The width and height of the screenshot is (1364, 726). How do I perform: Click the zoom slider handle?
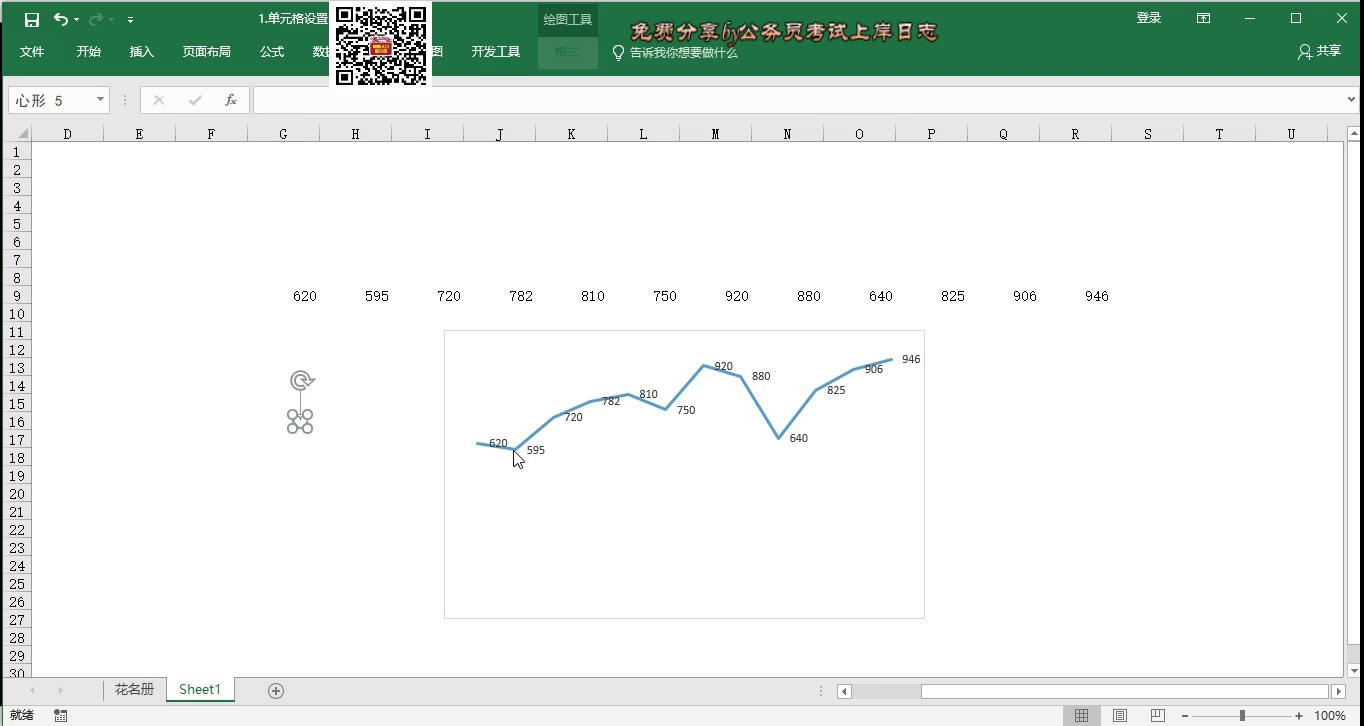click(1242, 716)
